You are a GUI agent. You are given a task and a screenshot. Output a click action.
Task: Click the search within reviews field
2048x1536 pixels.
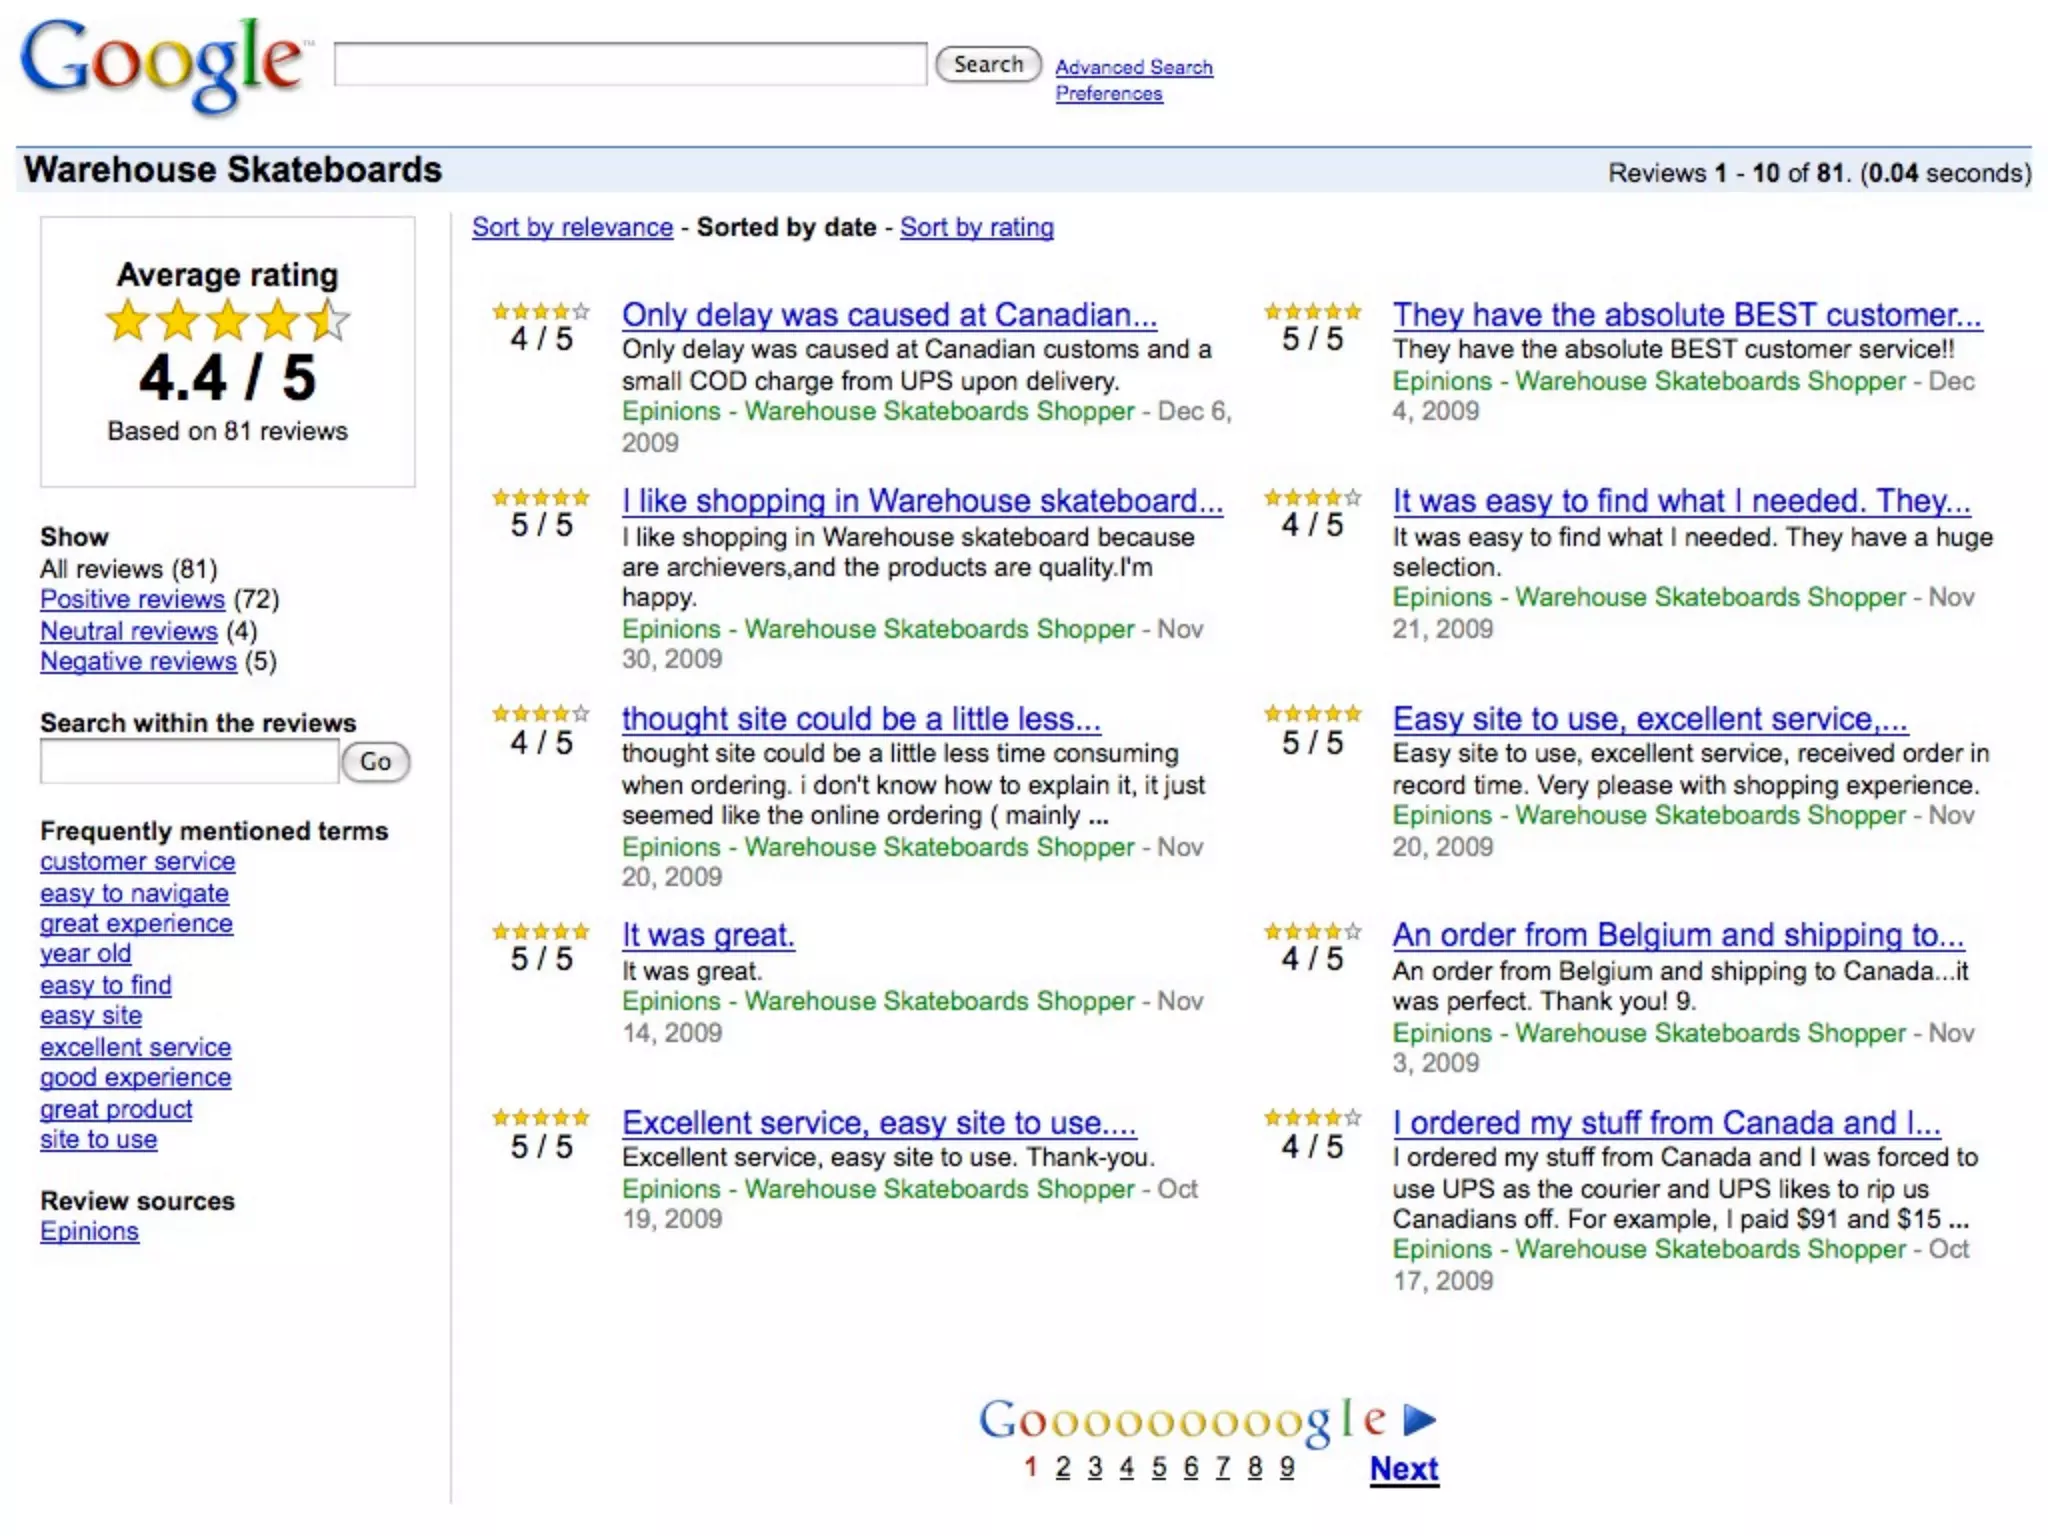pyautogui.click(x=189, y=762)
